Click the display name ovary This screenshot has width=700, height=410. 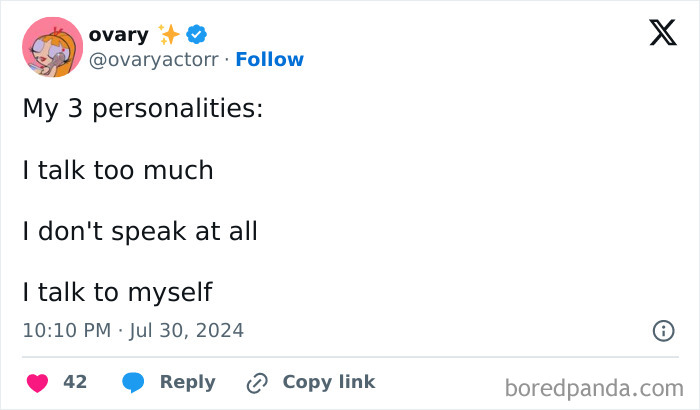(x=118, y=35)
